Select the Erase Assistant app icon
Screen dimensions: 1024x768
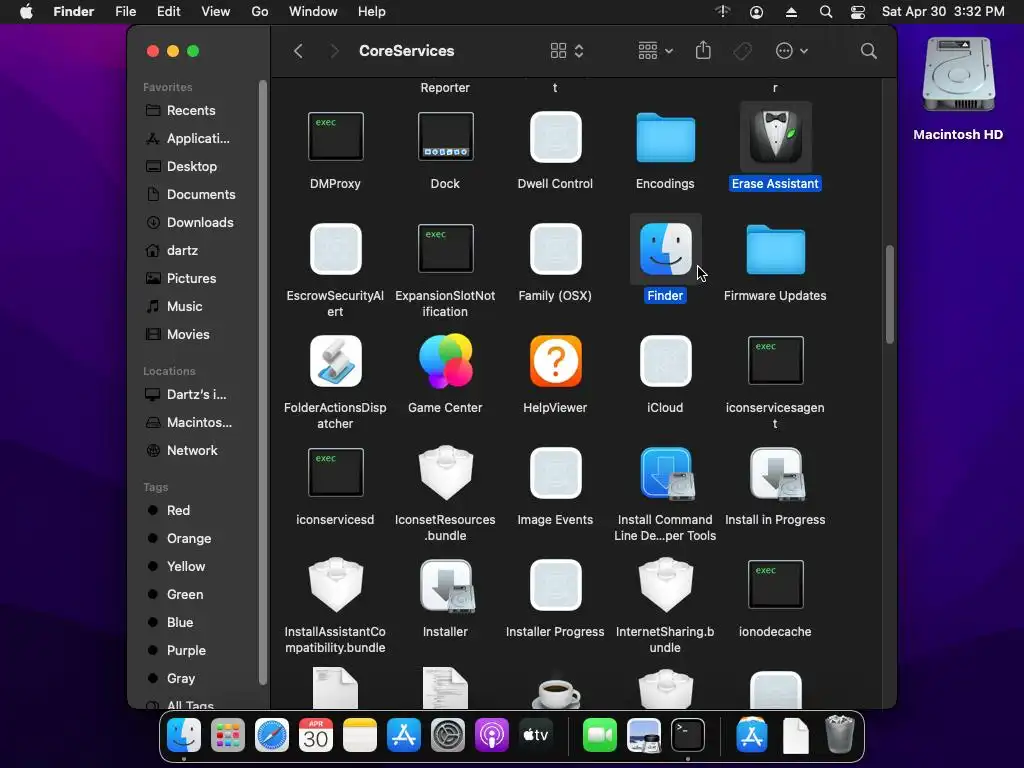point(776,136)
